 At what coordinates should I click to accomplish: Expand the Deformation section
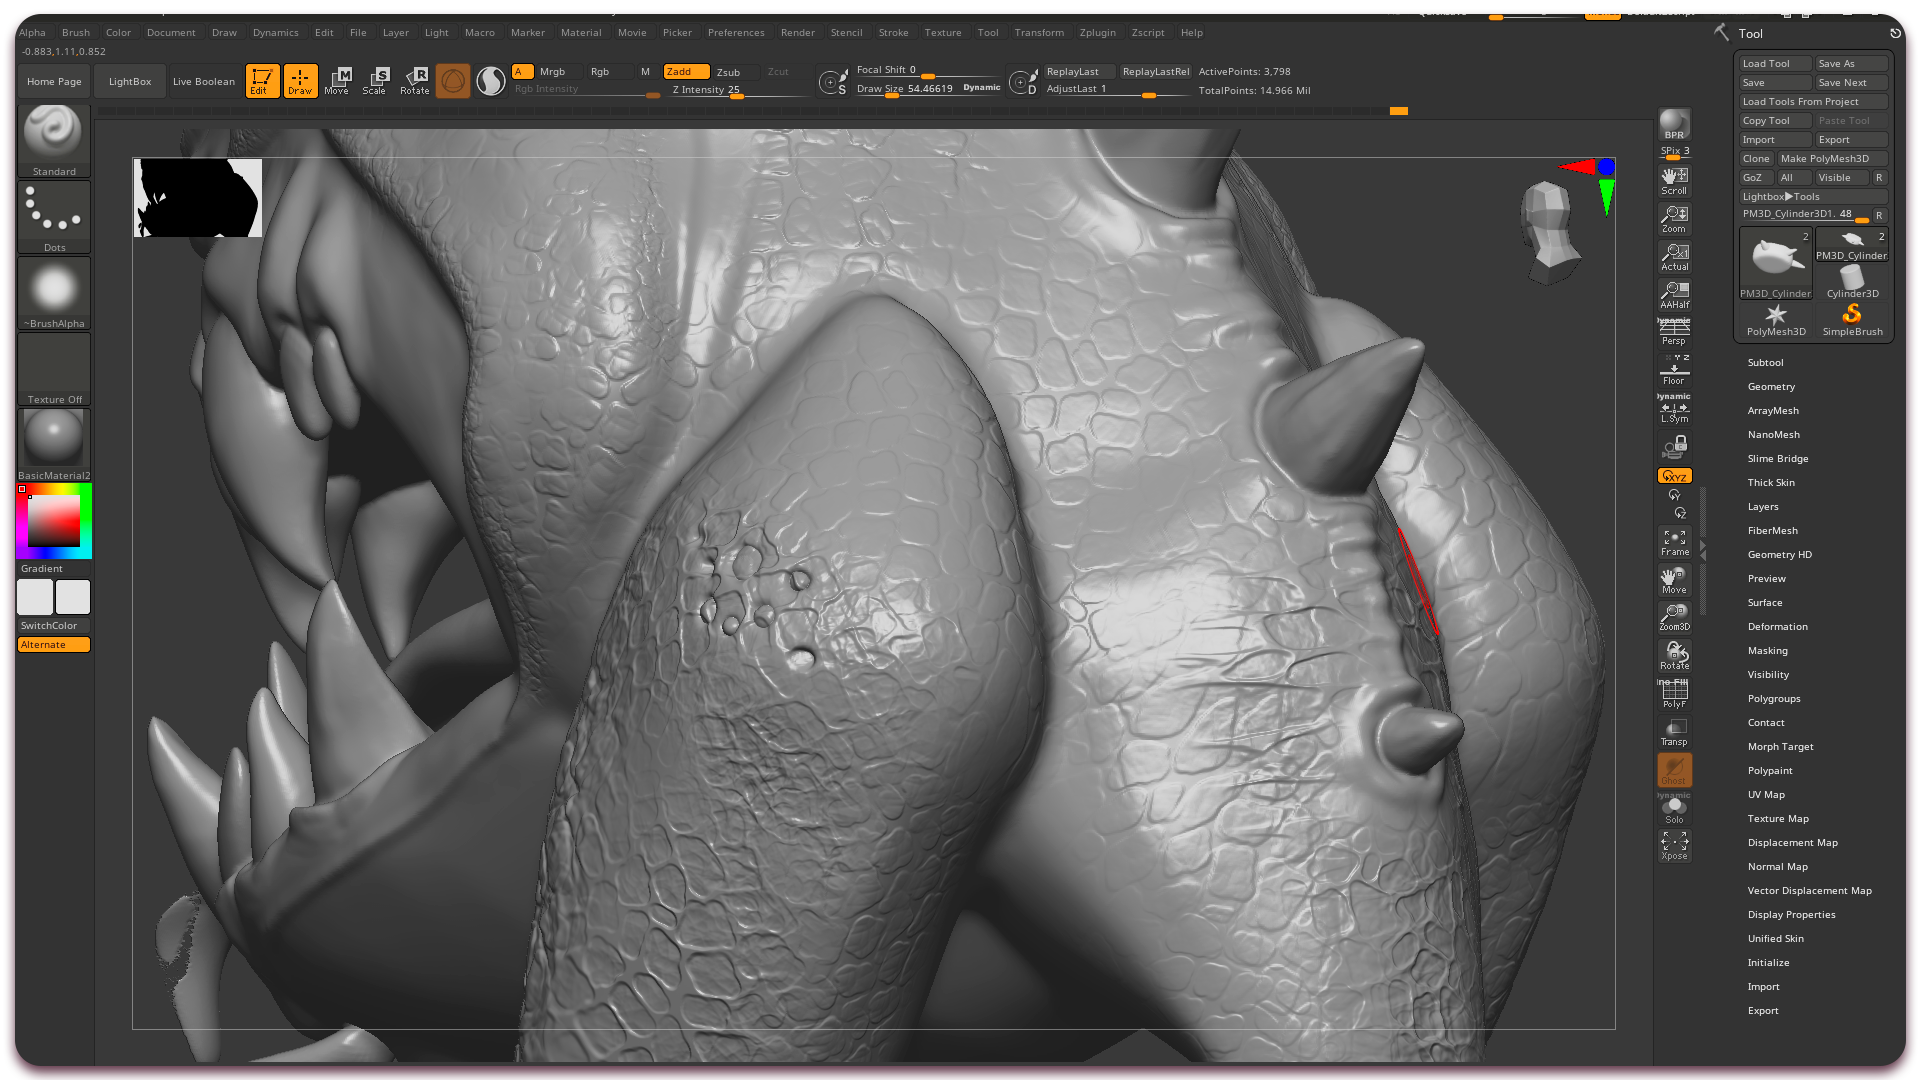(1777, 627)
